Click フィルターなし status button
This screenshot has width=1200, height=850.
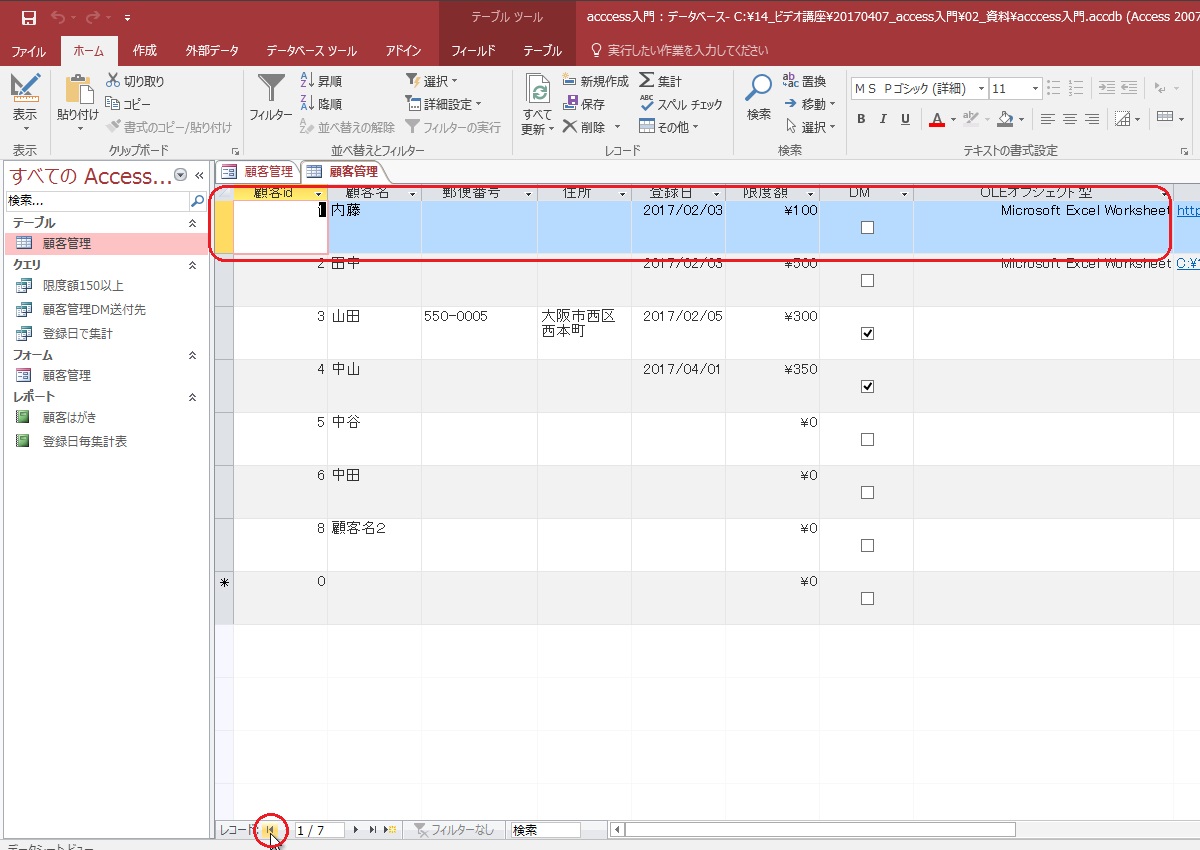455,830
